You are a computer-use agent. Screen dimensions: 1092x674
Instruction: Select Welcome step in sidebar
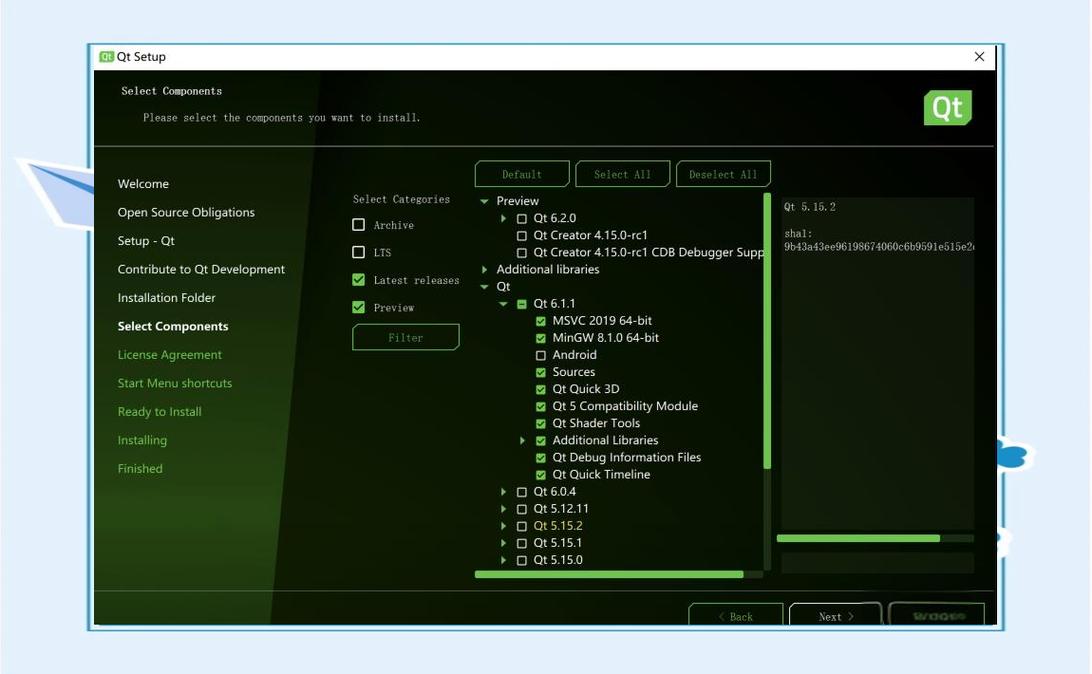[x=143, y=184]
